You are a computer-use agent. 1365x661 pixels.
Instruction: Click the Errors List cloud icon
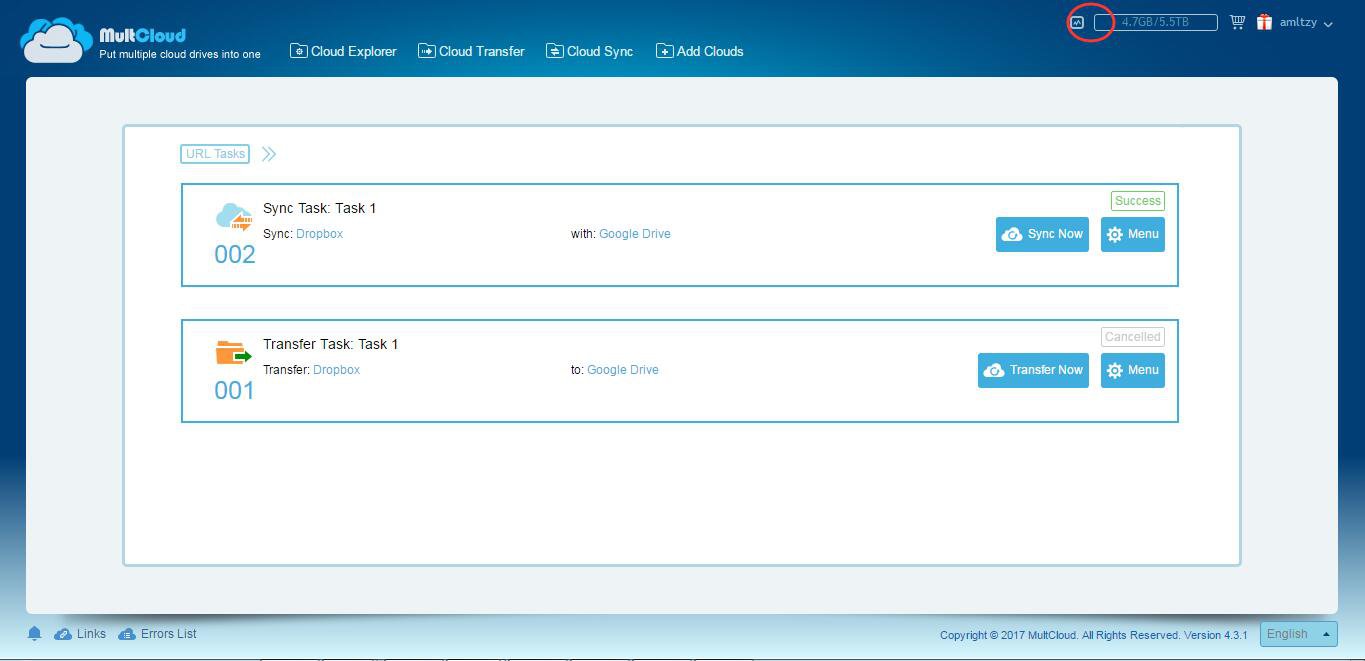tap(127, 634)
